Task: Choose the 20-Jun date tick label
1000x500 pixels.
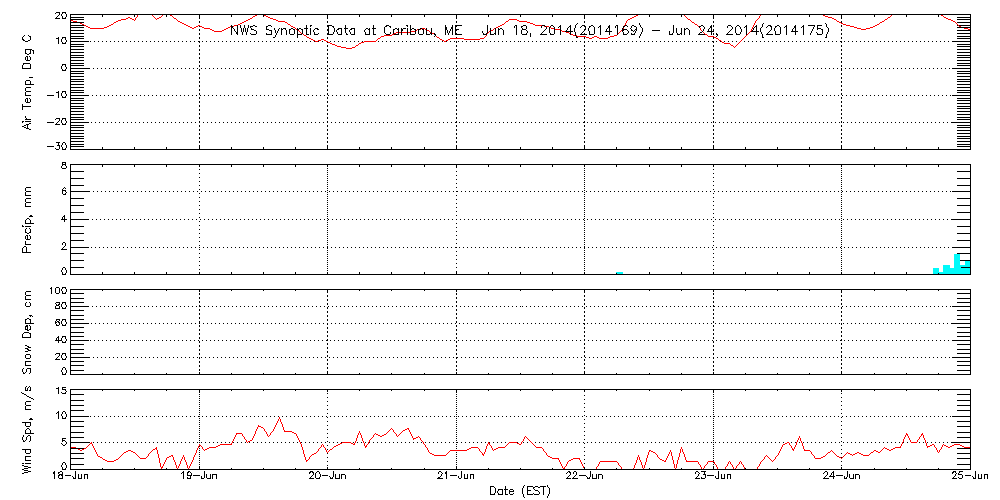Action: [328, 478]
